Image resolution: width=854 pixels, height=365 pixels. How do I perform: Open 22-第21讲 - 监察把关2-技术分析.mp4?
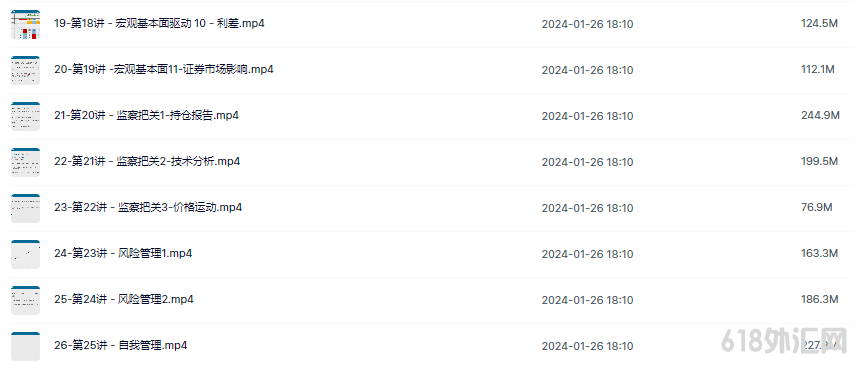147,162
